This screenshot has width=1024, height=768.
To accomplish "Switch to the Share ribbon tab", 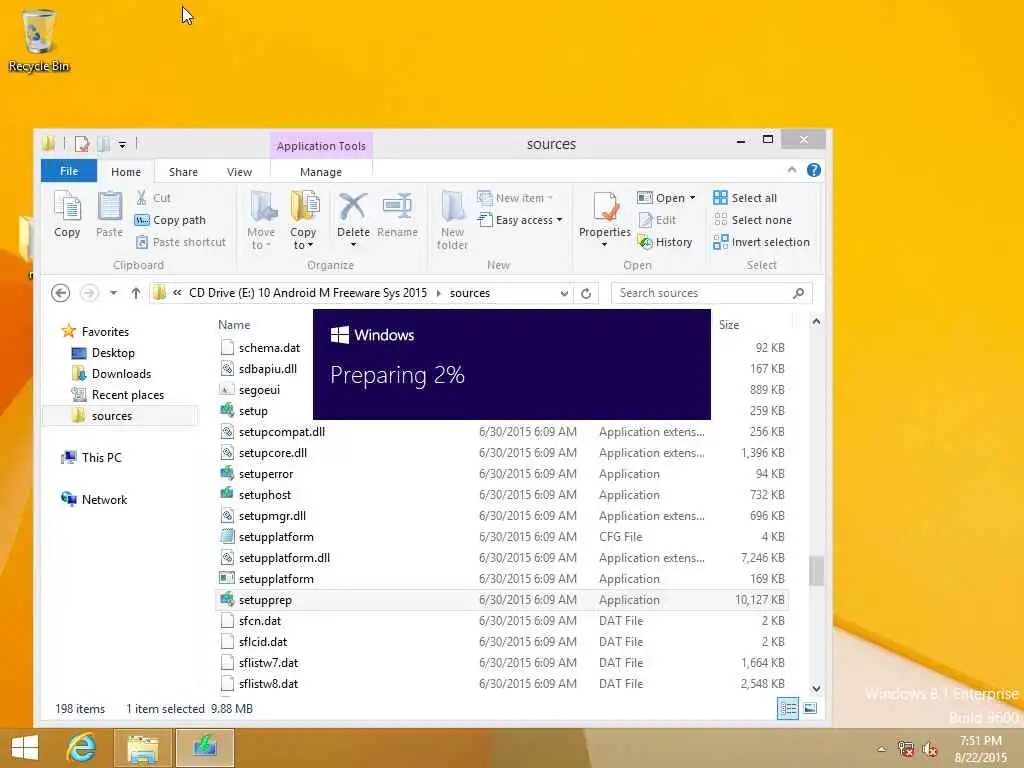I will click(183, 172).
